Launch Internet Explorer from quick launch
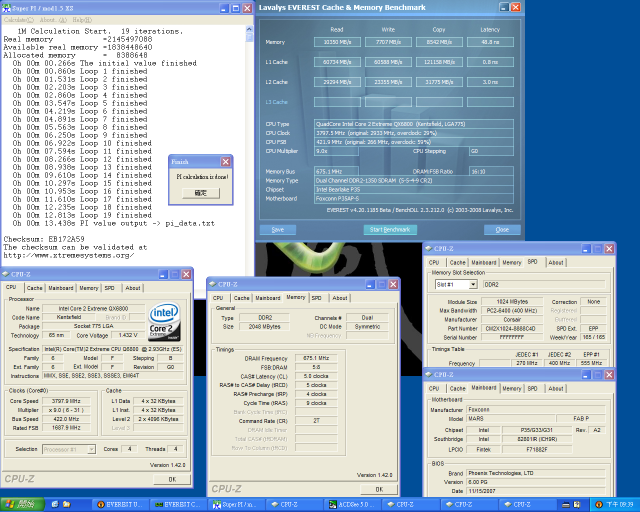 pyautogui.click(x=55, y=505)
